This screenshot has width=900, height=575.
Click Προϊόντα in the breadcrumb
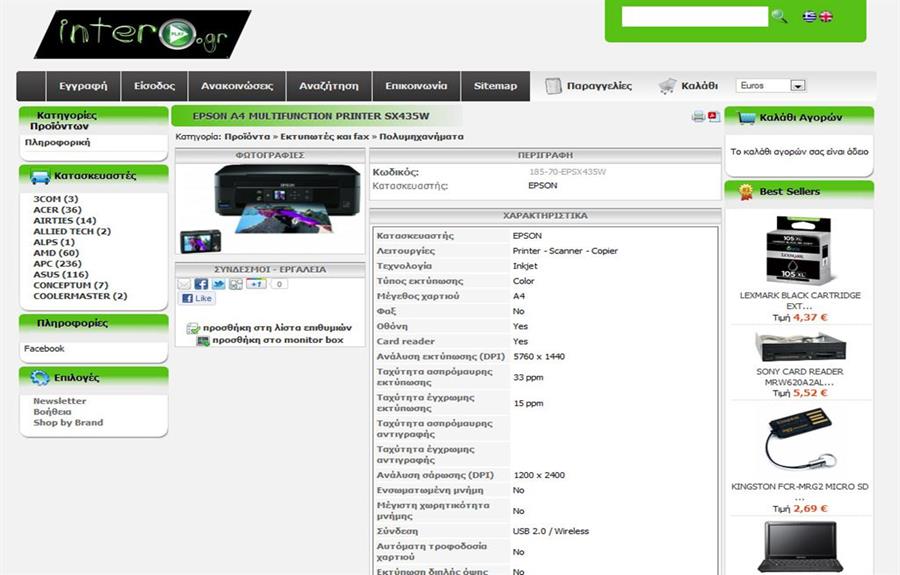247,137
